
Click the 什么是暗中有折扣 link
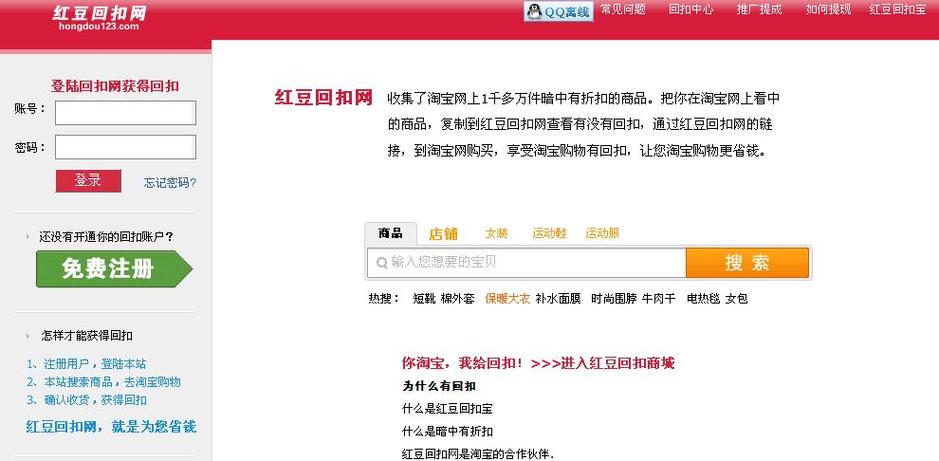[447, 432]
